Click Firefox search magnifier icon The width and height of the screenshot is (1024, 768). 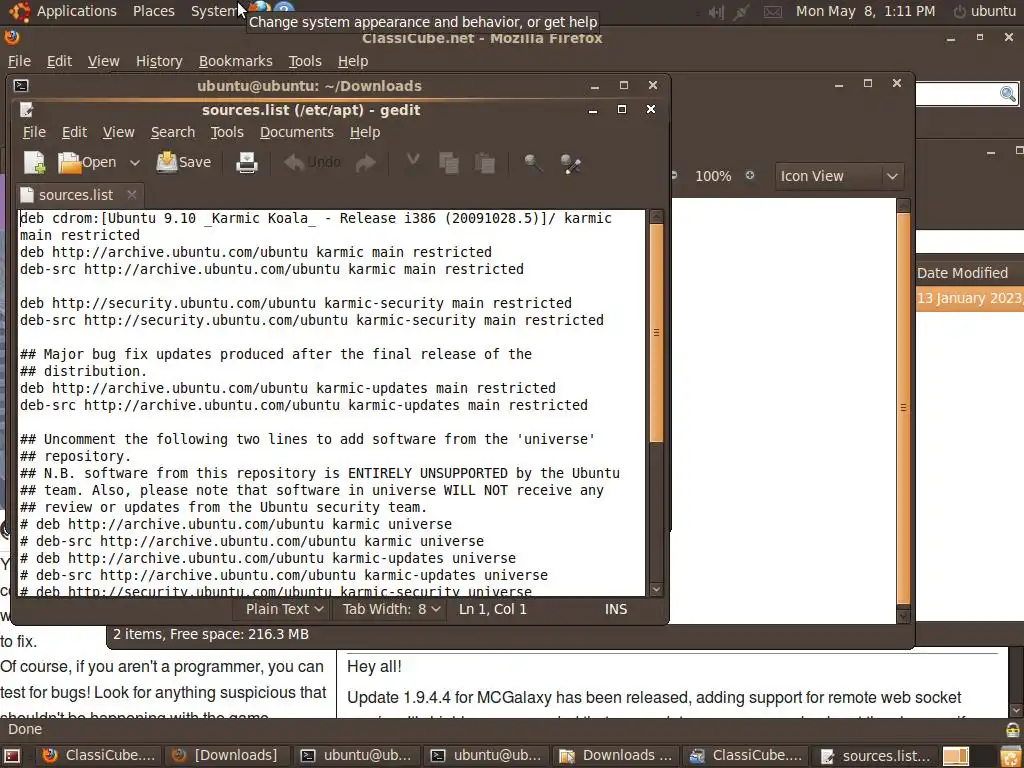(1008, 94)
